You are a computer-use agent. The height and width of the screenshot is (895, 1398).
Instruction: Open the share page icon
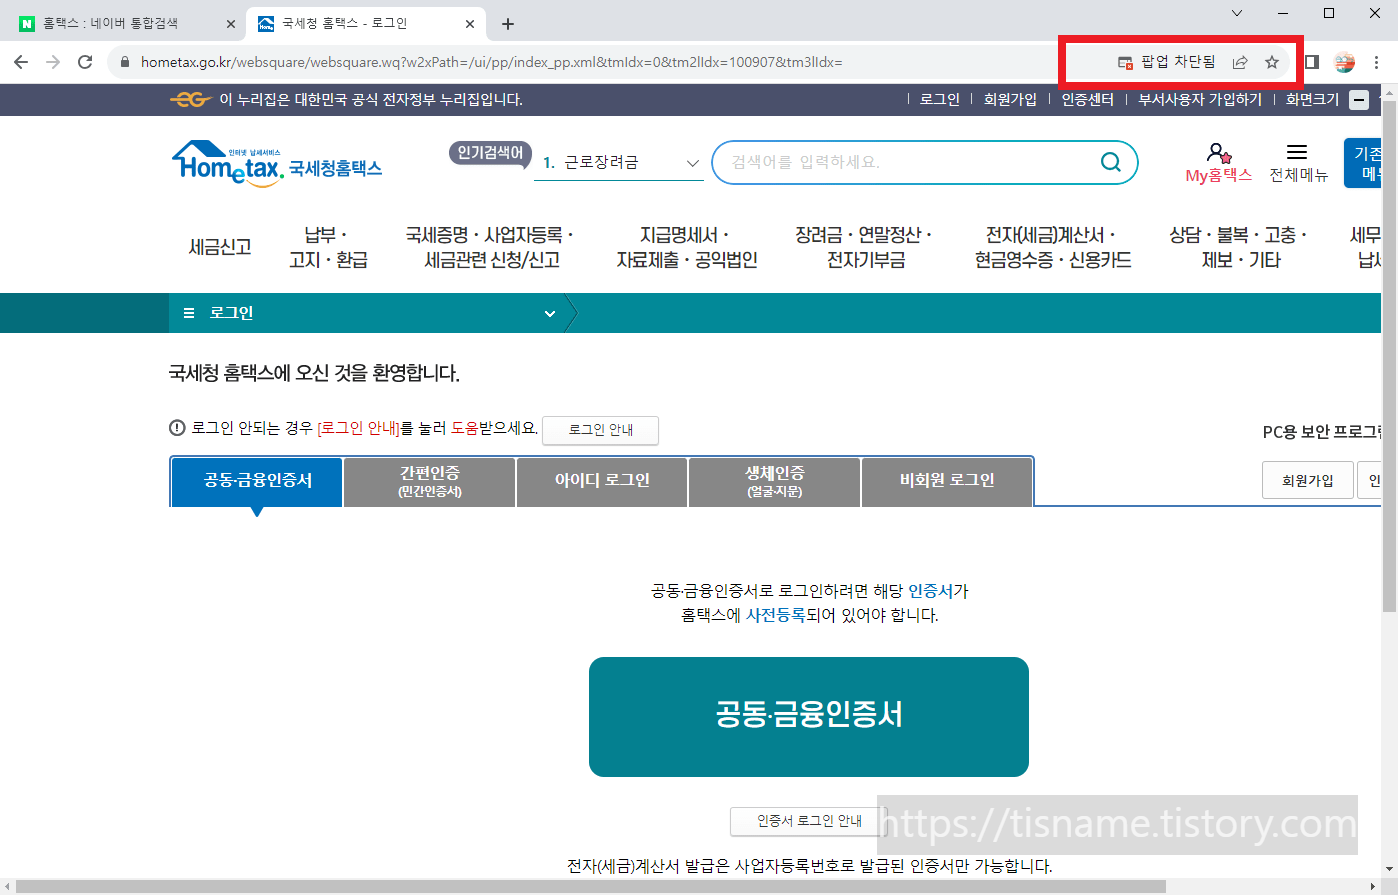1240,61
